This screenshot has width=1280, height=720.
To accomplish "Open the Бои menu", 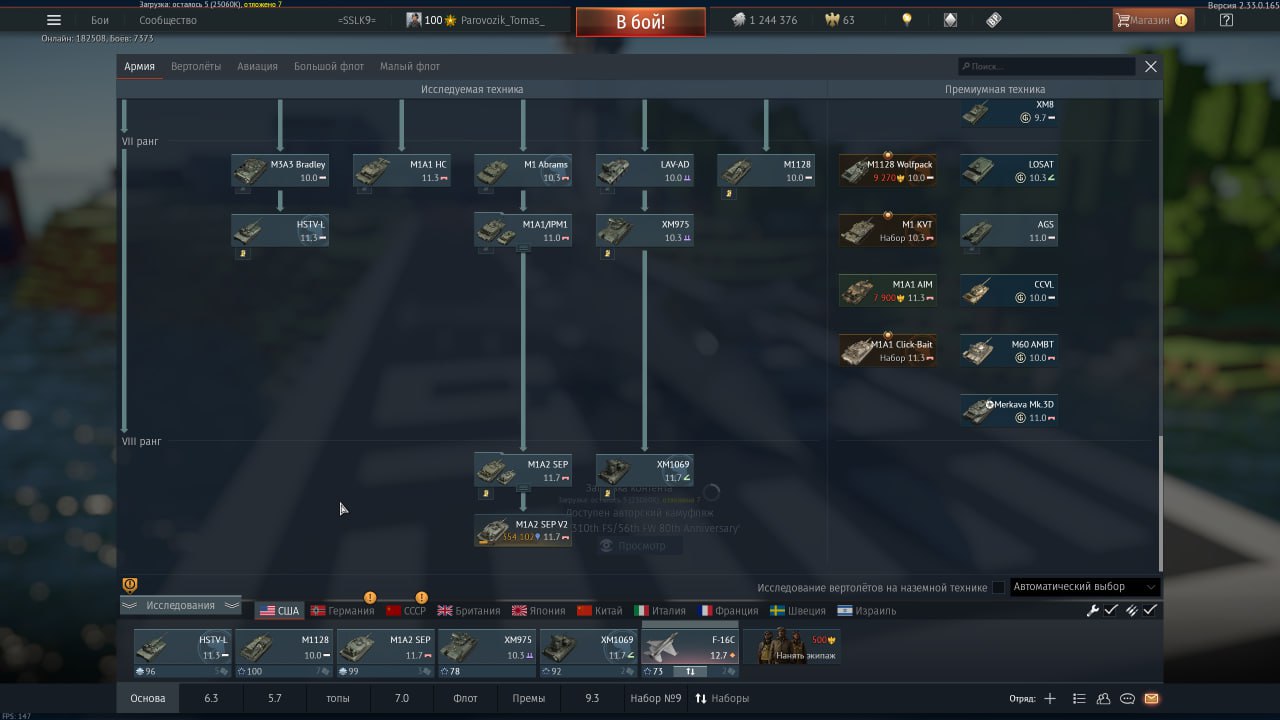I will point(100,20).
